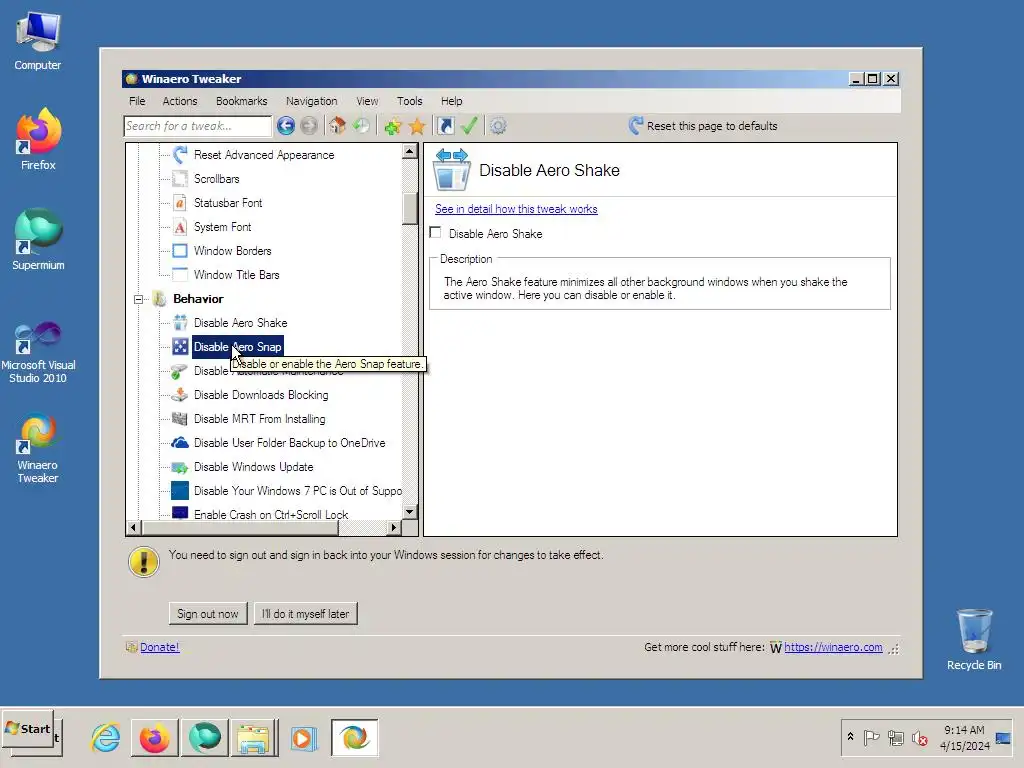1024x768 pixels.
Task: Open the Help menu
Action: tap(451, 101)
